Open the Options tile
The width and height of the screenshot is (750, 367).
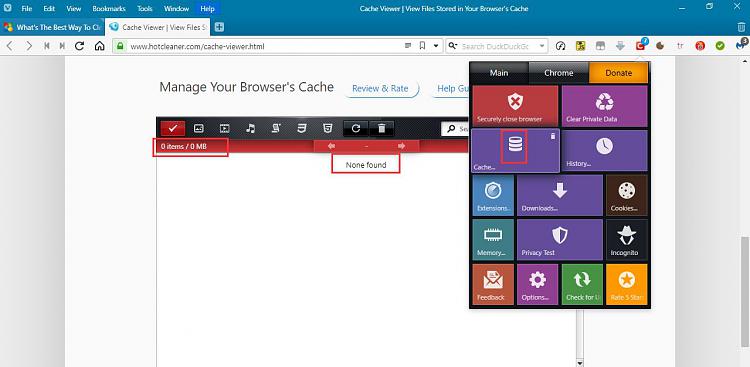(x=538, y=284)
